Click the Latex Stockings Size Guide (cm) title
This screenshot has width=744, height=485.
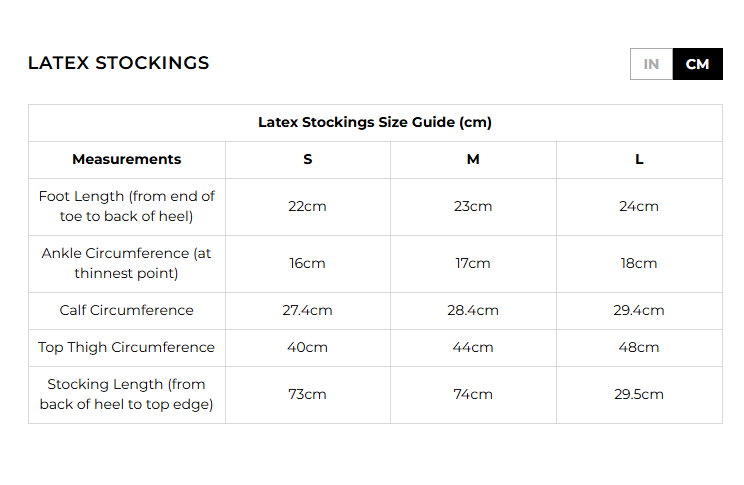pyautogui.click(x=375, y=123)
